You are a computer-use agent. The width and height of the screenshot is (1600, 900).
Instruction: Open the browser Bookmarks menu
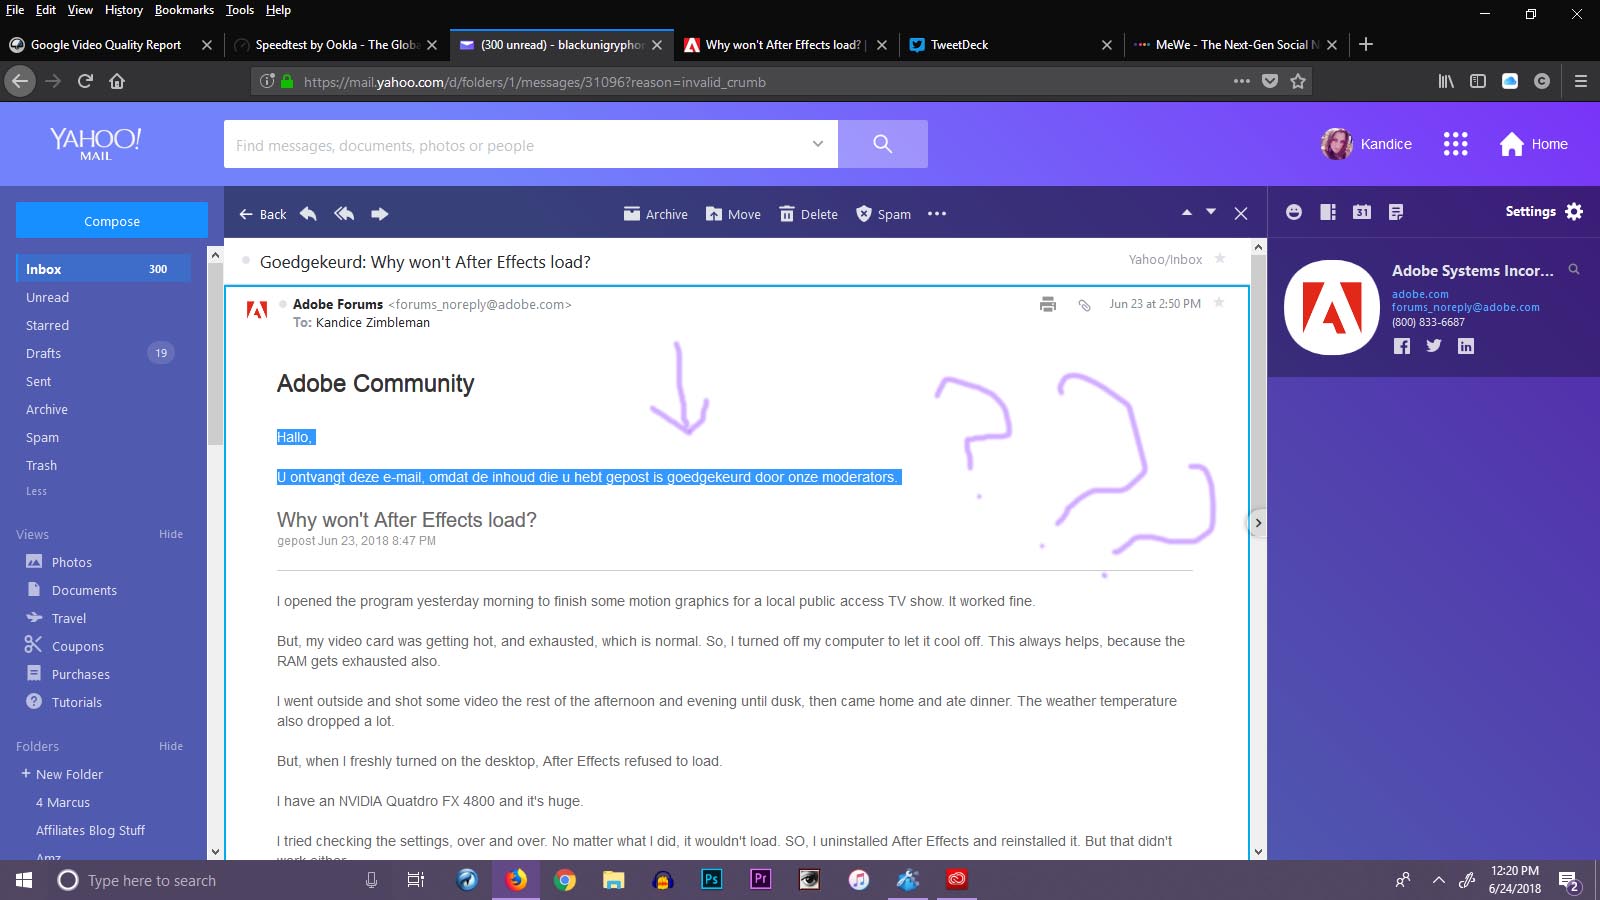184,10
